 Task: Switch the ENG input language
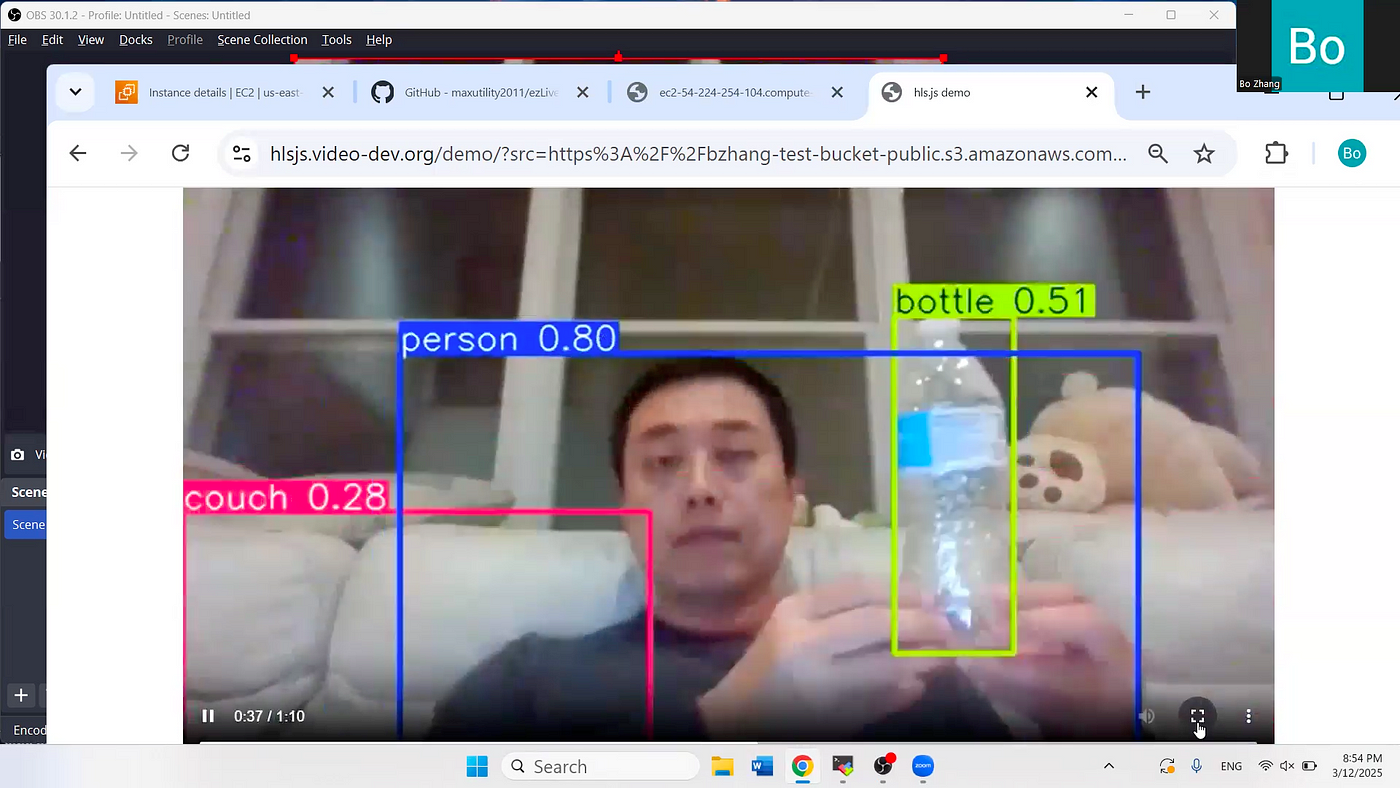pos(1231,767)
